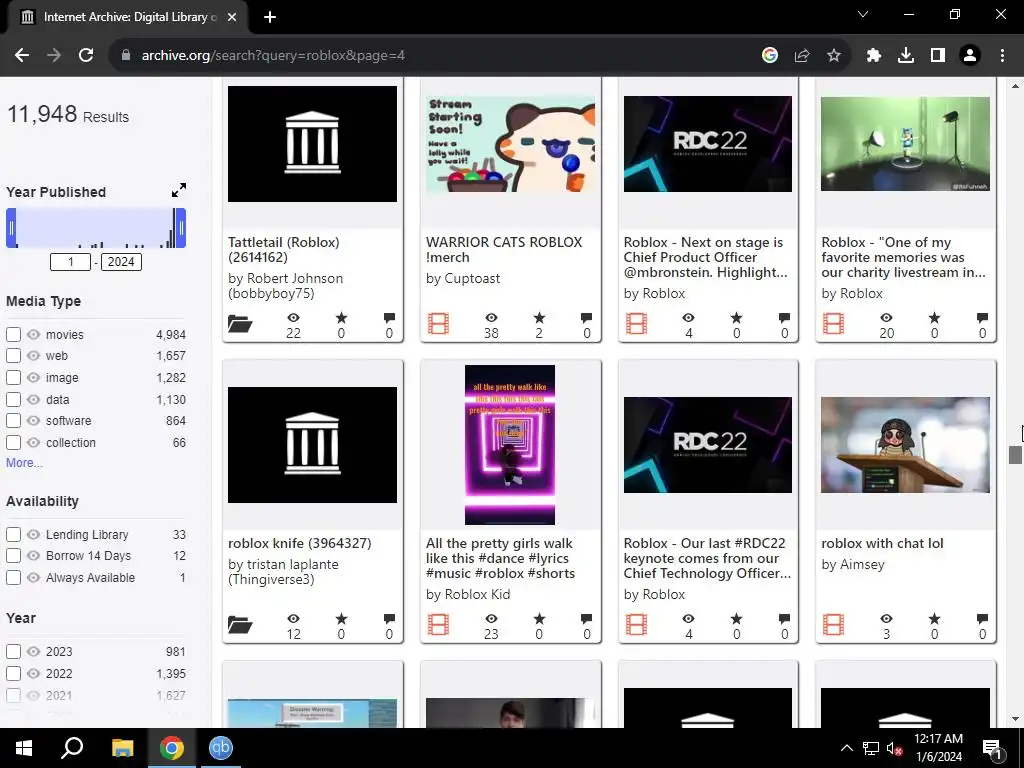Click the movie icon on WARRIOR CATS ROBLOX card
This screenshot has width=1024, height=768.
click(x=438, y=324)
